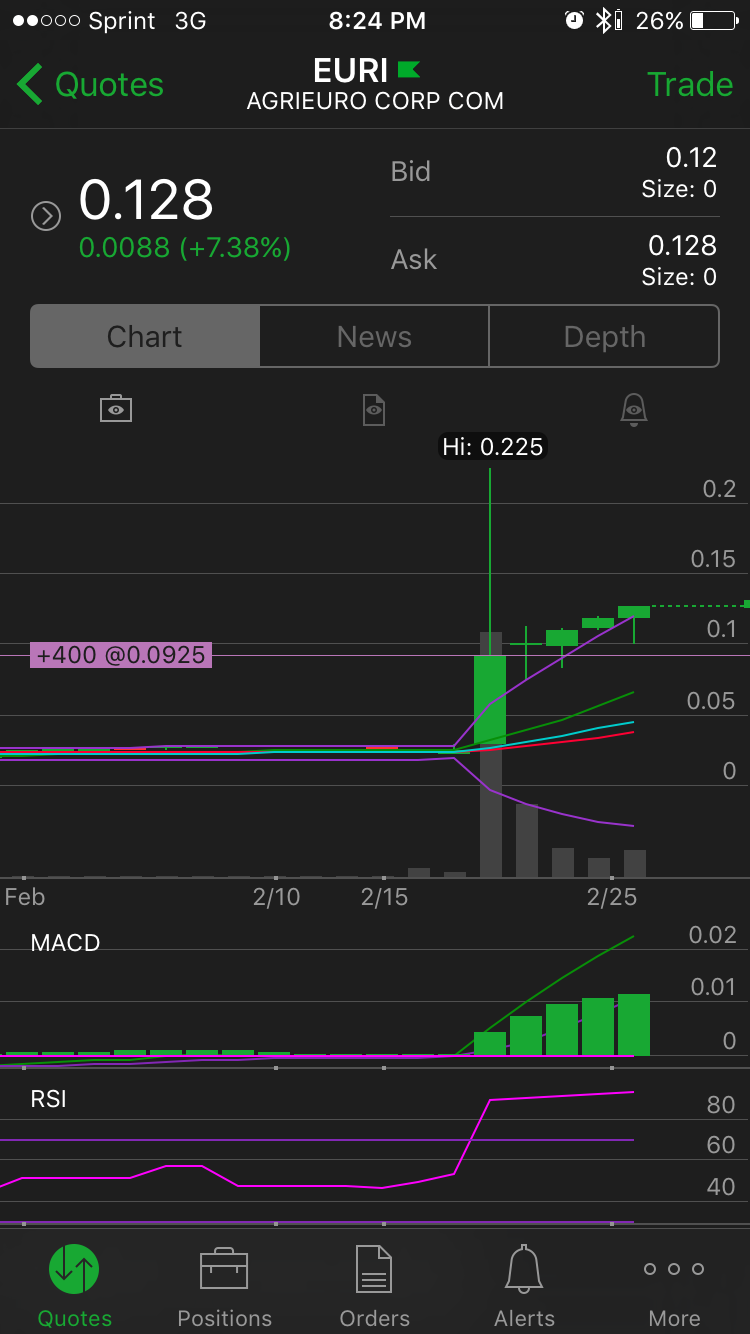750x1334 pixels.
Task: Tap the +400 @0.0925 position marker
Action: pos(121,655)
